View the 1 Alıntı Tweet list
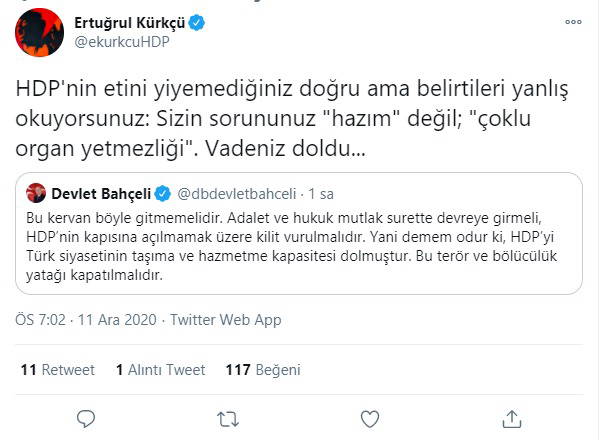This screenshot has width=603, height=440. [x=160, y=370]
